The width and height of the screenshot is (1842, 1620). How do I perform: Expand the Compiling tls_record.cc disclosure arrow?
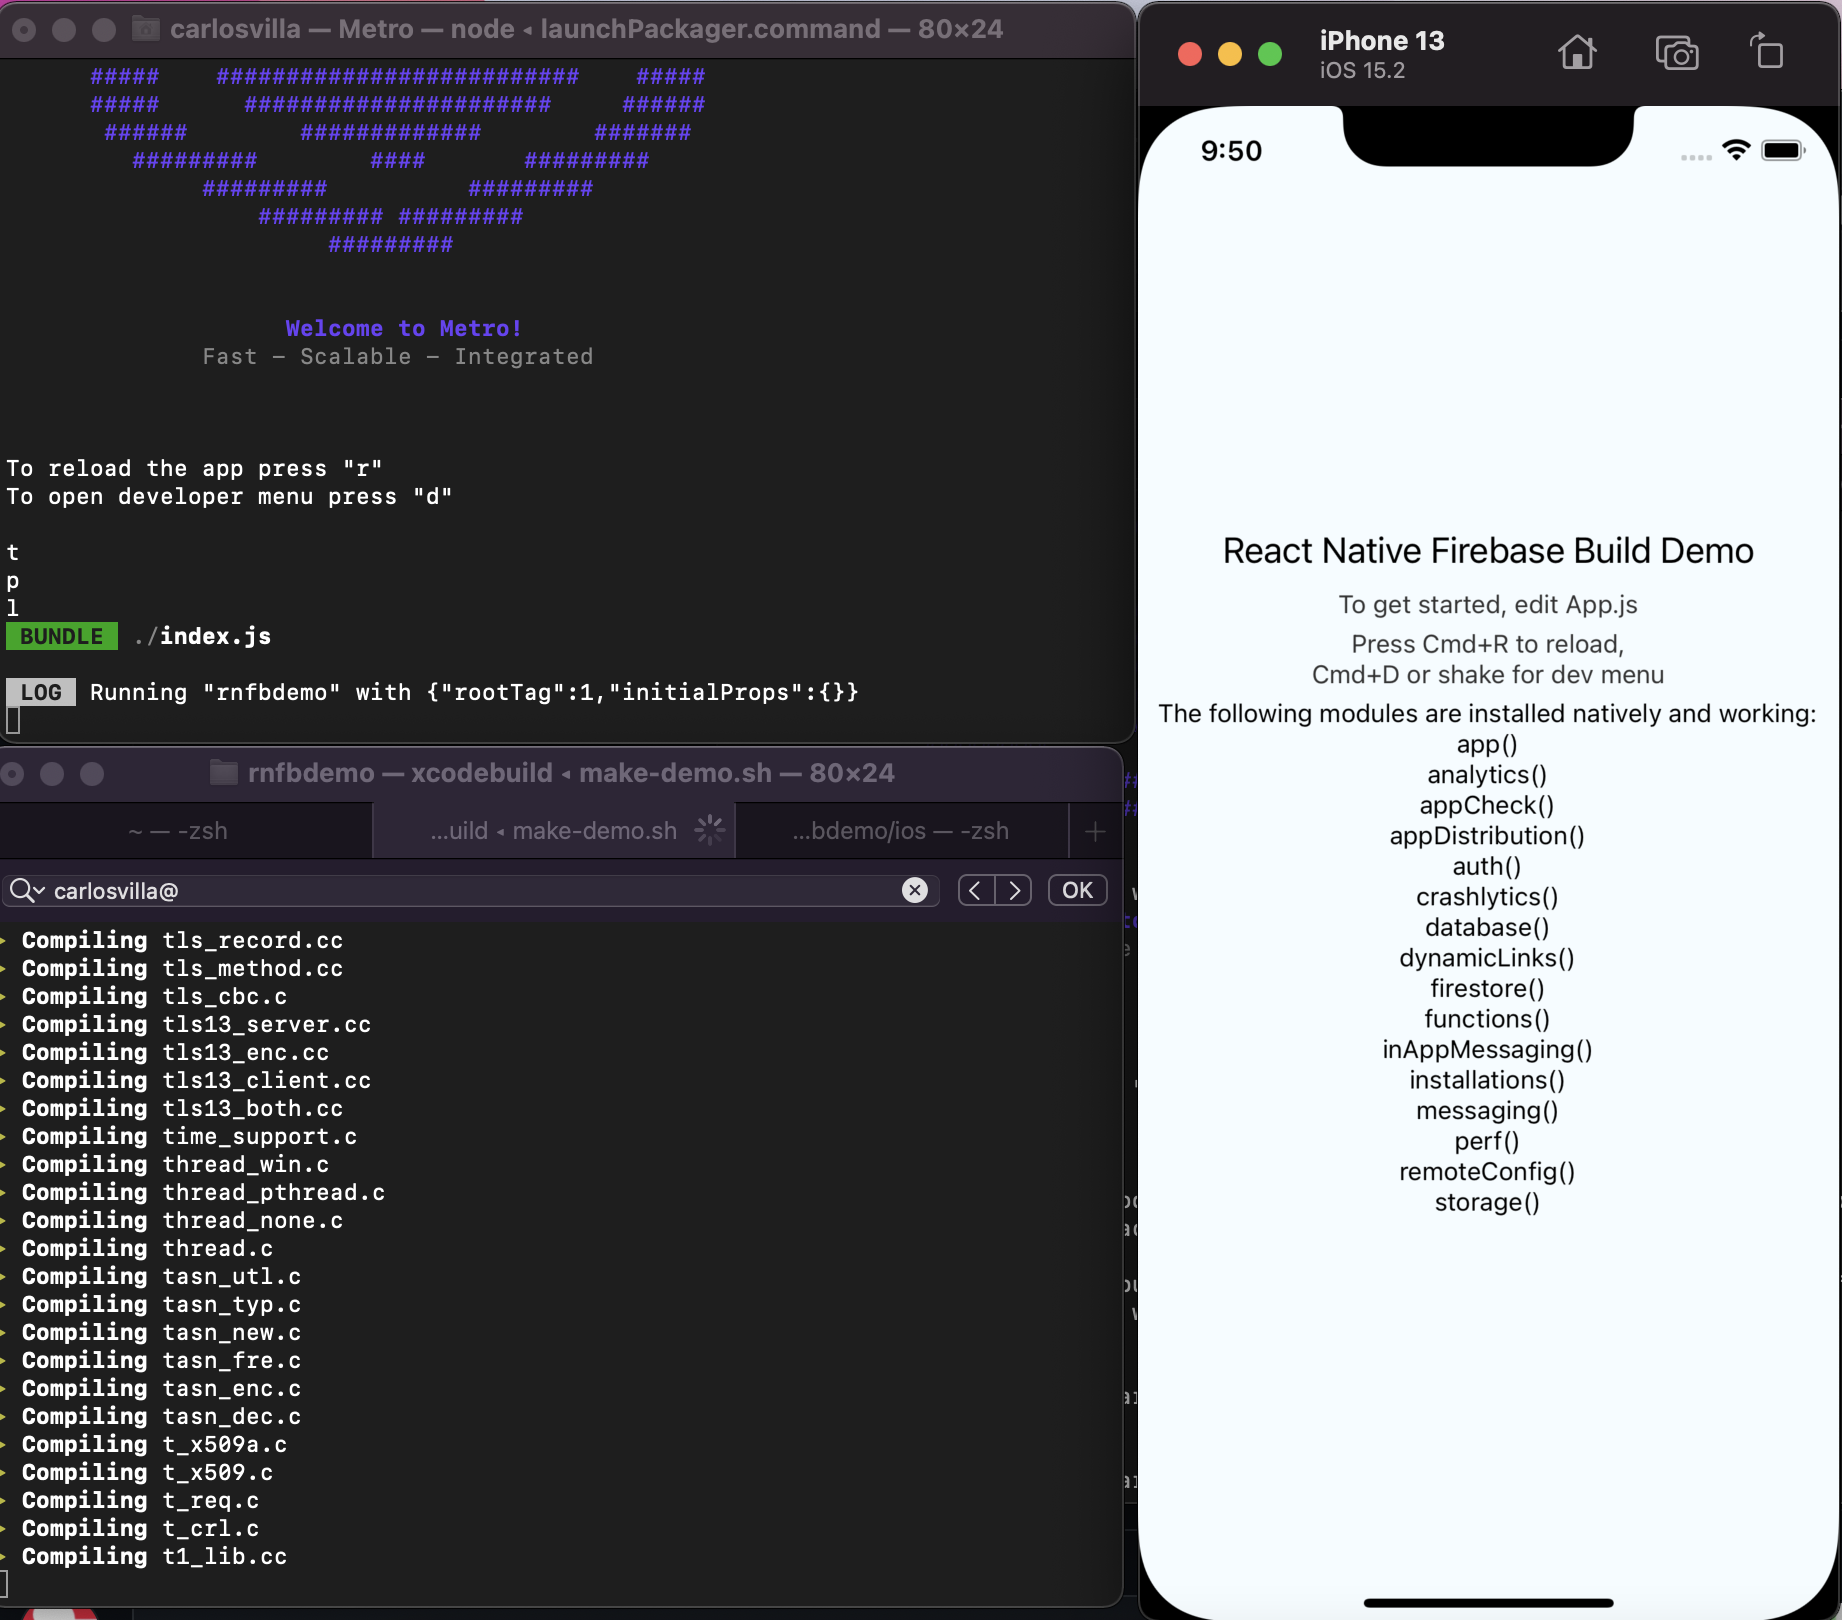[7, 940]
